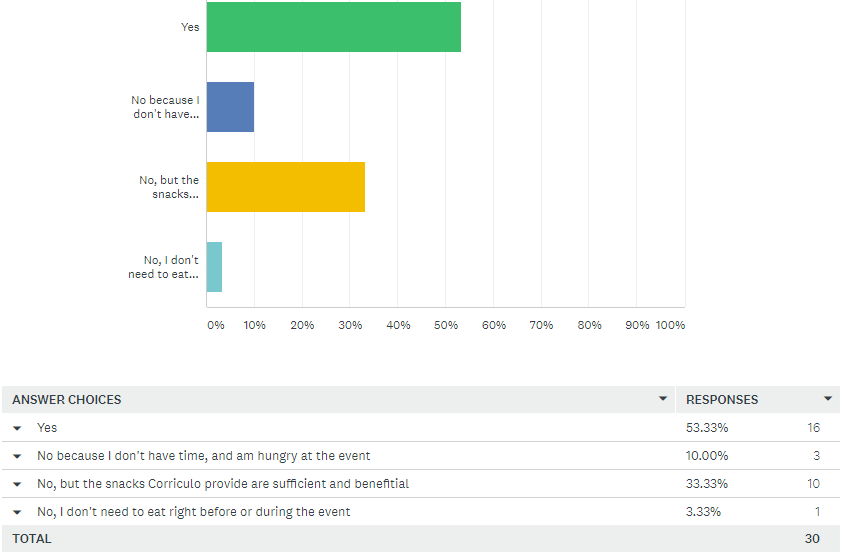Image resolution: width=842 pixels, height=555 pixels.
Task: Expand the "don't need to eat" row arrow
Action: pos(18,512)
